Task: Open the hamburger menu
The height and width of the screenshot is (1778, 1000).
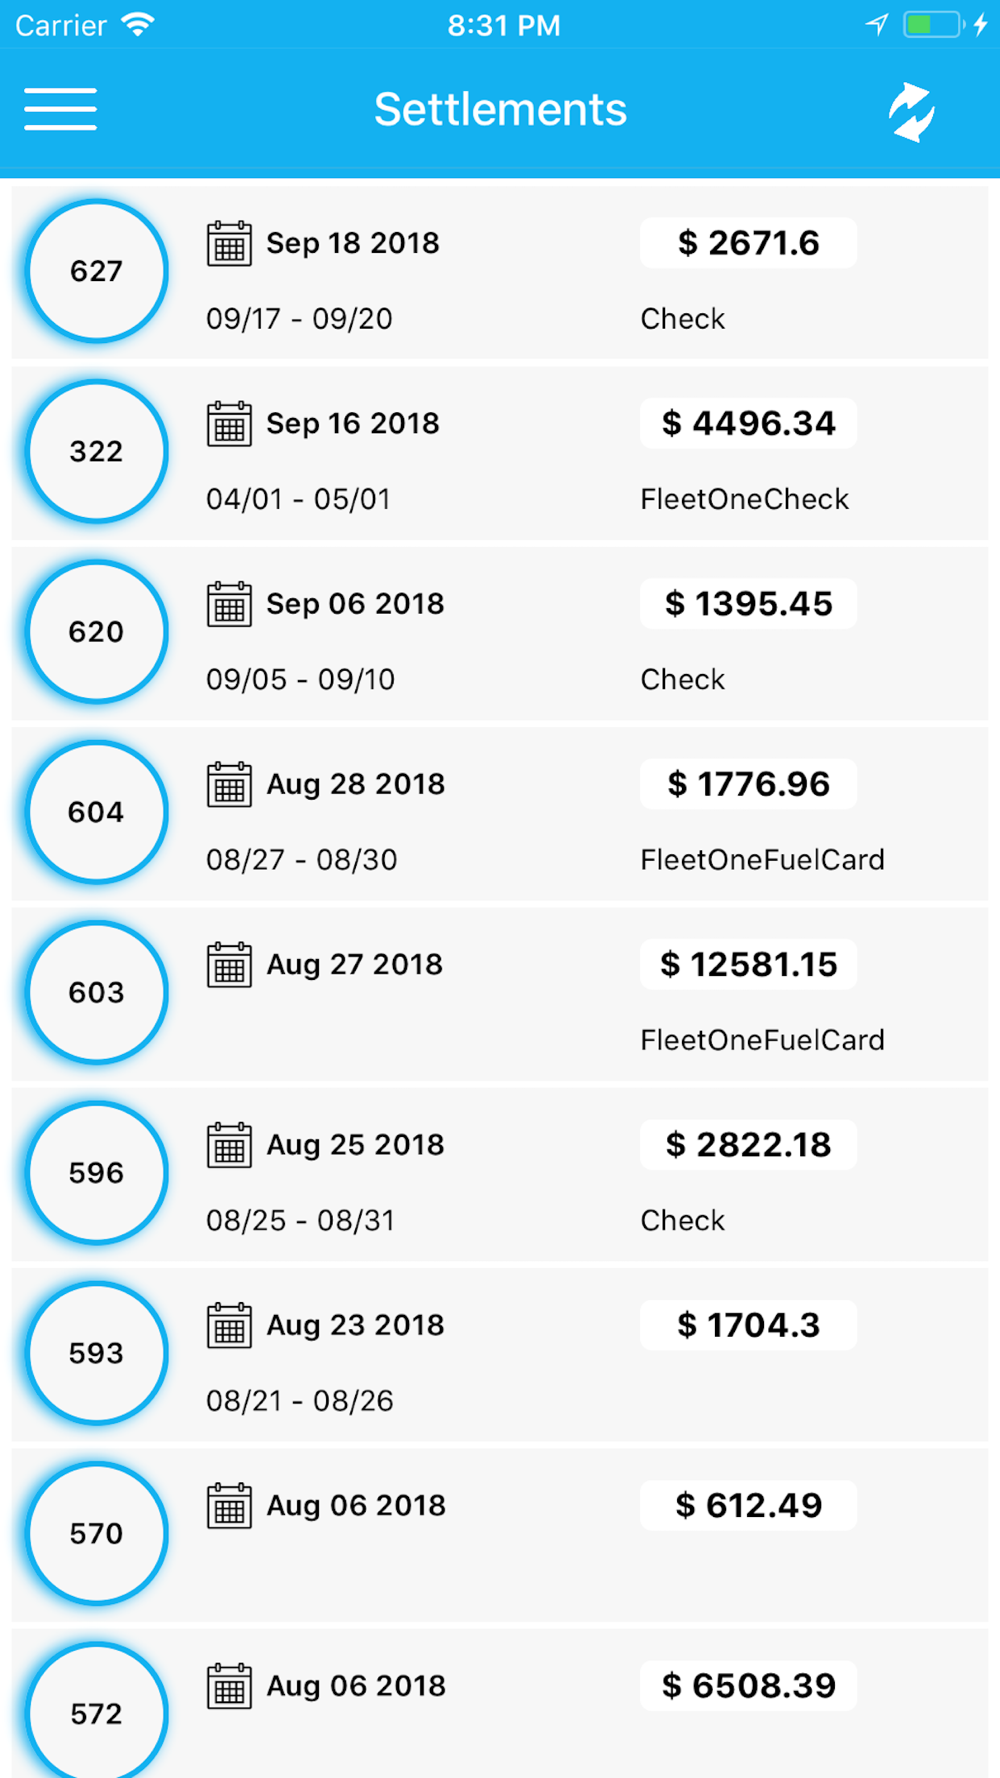Action: coord(60,109)
